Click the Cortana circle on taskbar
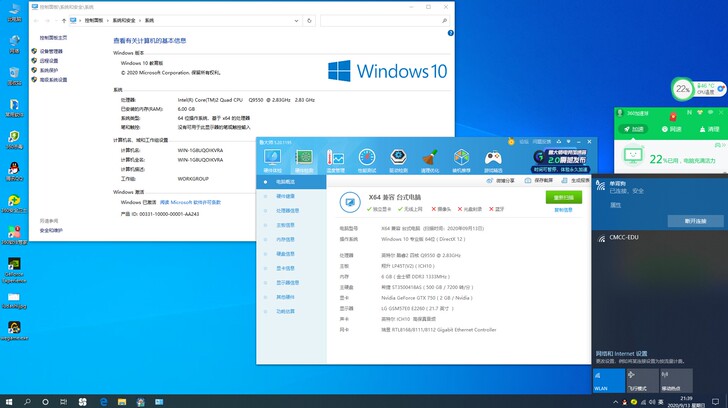The image size is (728, 408). tap(45, 402)
